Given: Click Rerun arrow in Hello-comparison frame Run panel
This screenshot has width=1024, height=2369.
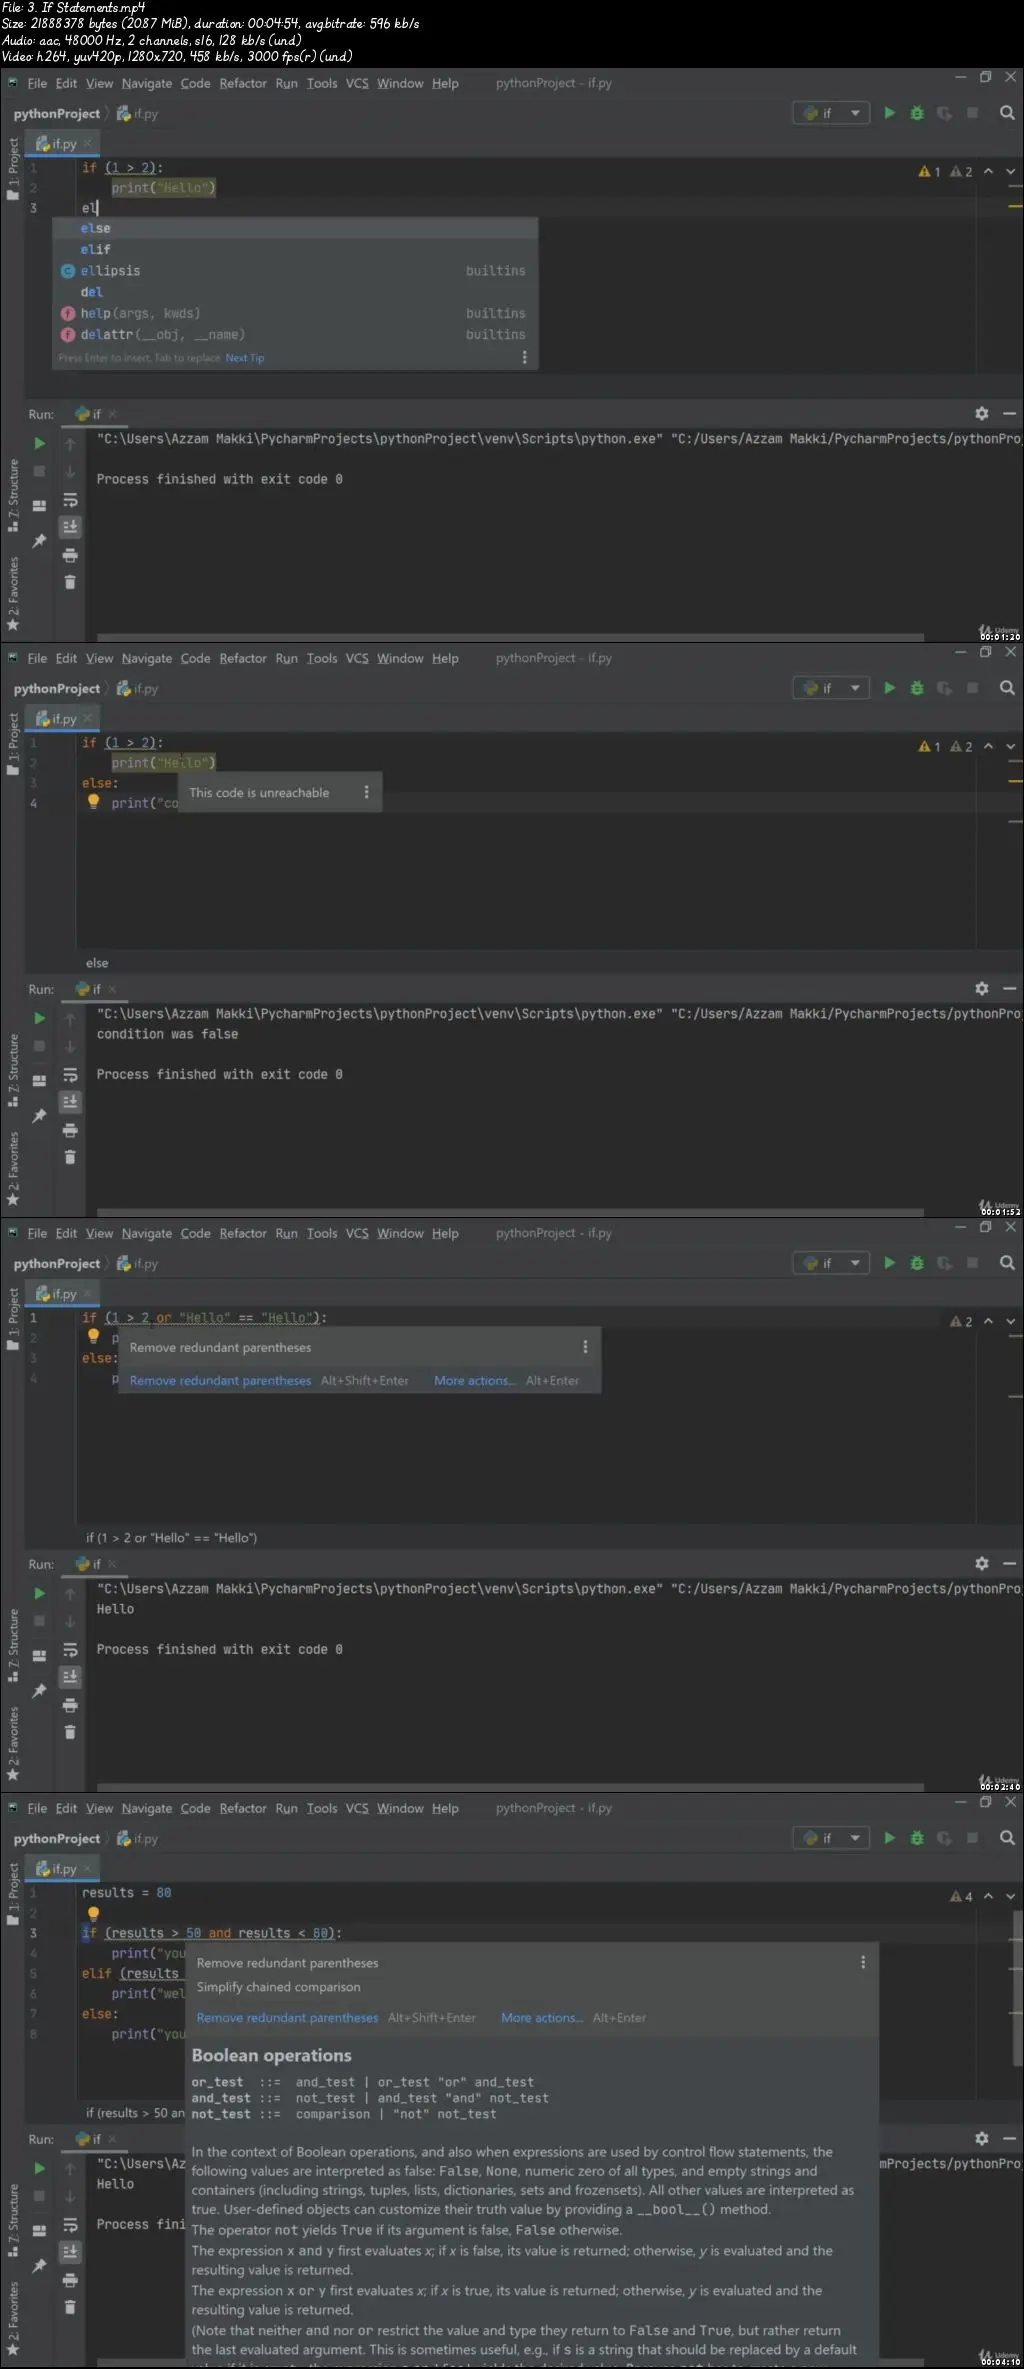Looking at the screenshot, I should (x=40, y=1594).
